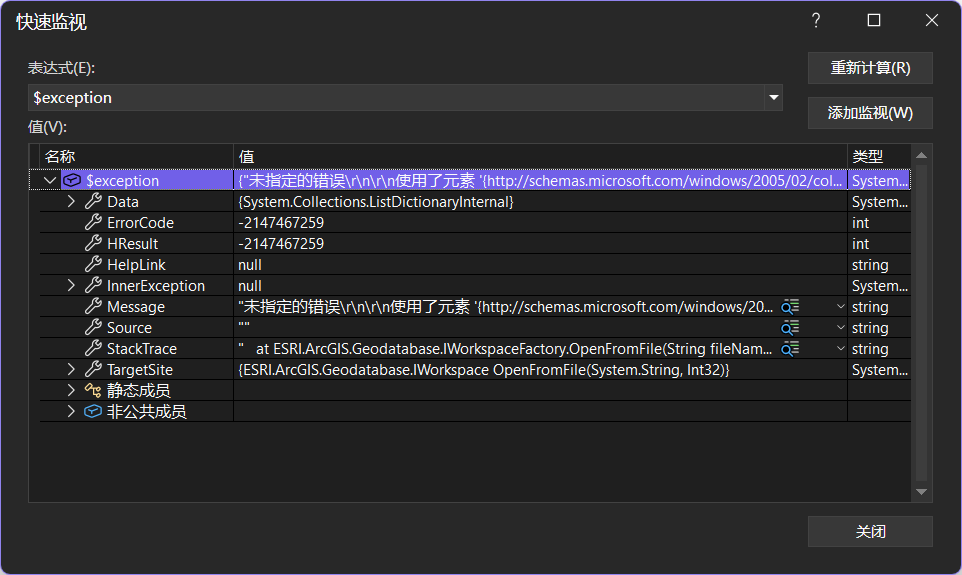Click the wrench icon beside HResult

[93, 243]
